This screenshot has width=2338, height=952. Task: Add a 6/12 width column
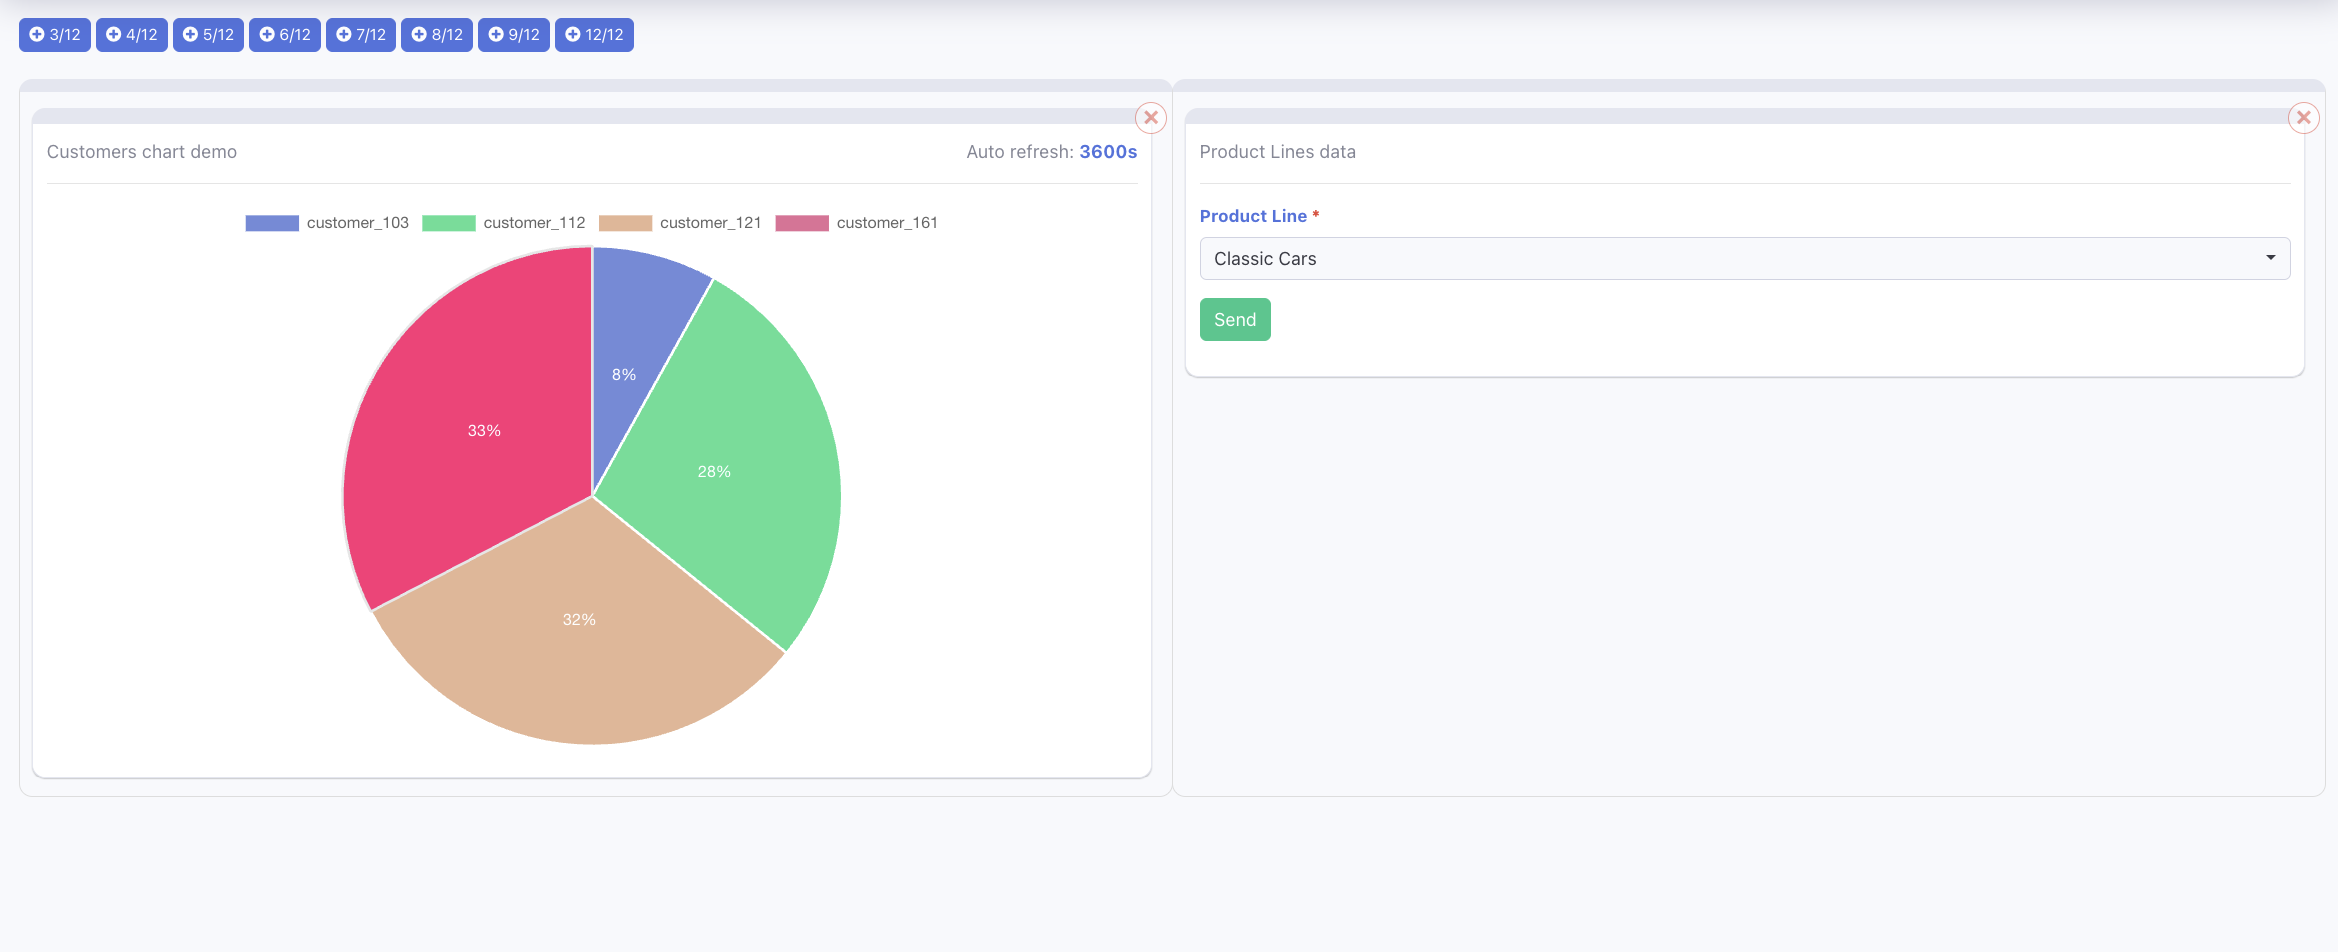[x=285, y=35]
